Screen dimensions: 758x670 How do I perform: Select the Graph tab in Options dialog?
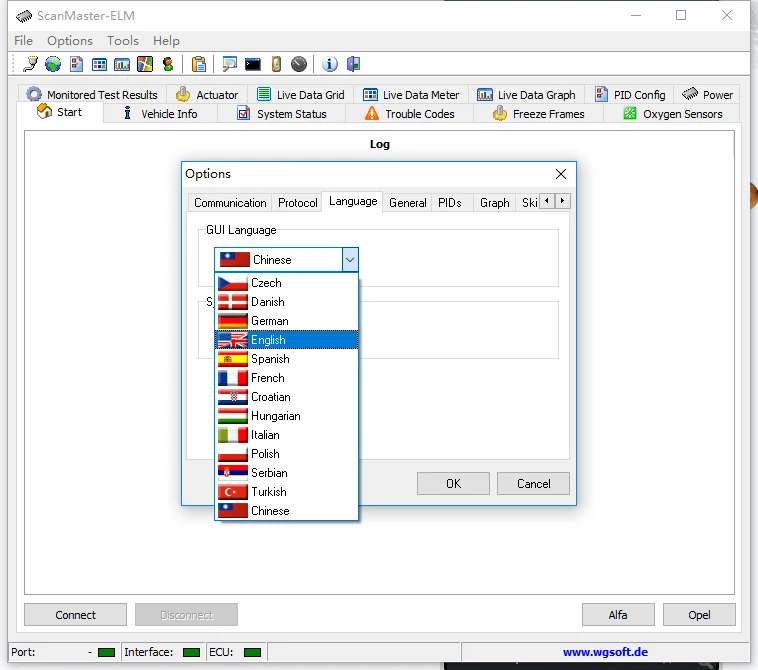(x=495, y=203)
